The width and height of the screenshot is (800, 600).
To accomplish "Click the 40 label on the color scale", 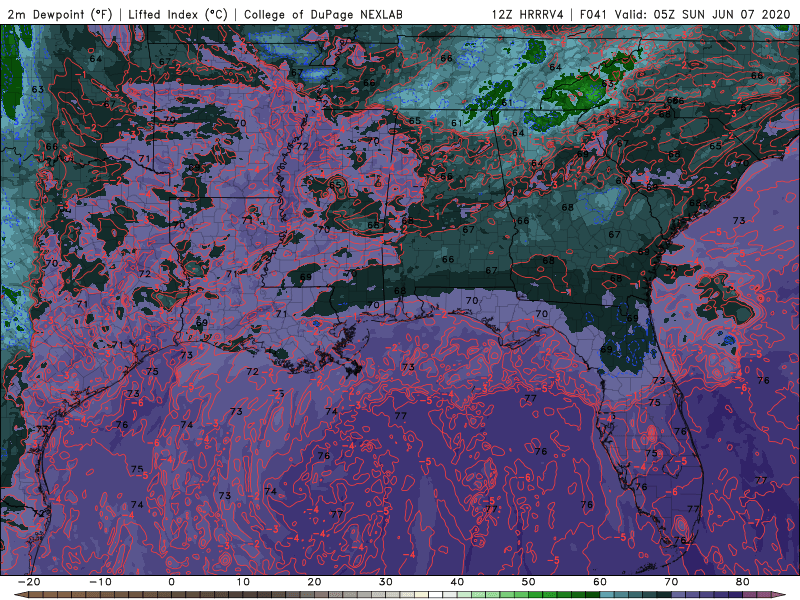I will pyautogui.click(x=457, y=582).
